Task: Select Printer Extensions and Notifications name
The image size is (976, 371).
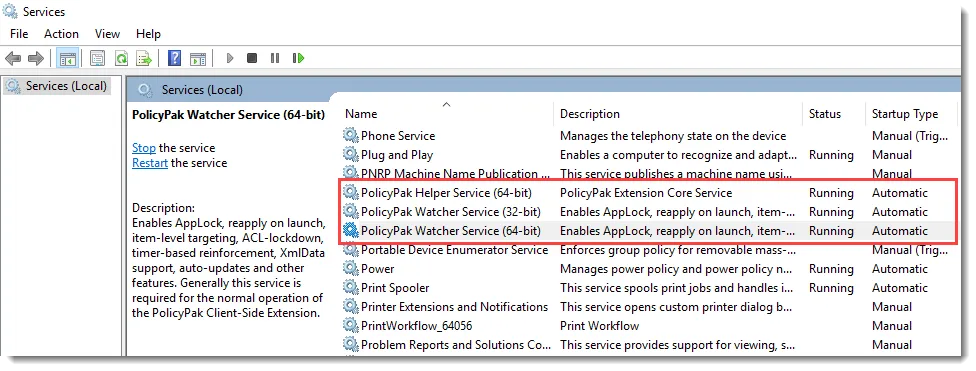Action: pyautogui.click(x=454, y=307)
